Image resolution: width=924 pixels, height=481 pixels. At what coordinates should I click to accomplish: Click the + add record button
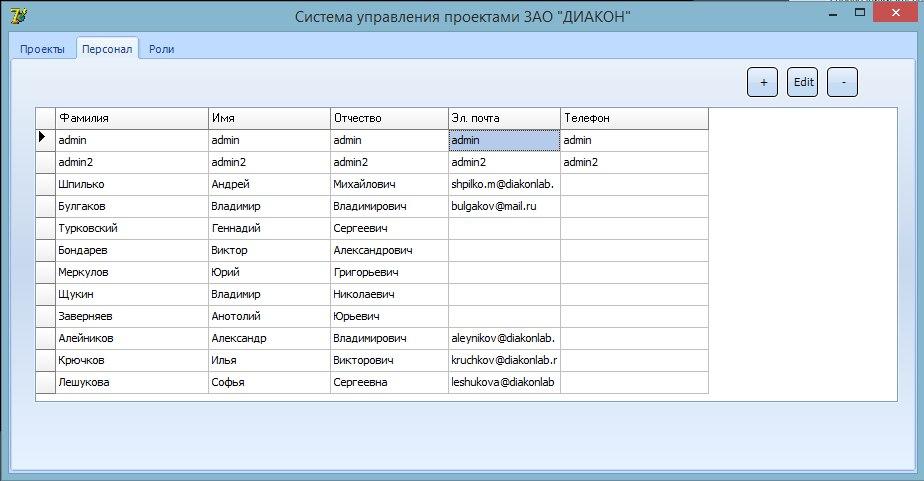(763, 82)
